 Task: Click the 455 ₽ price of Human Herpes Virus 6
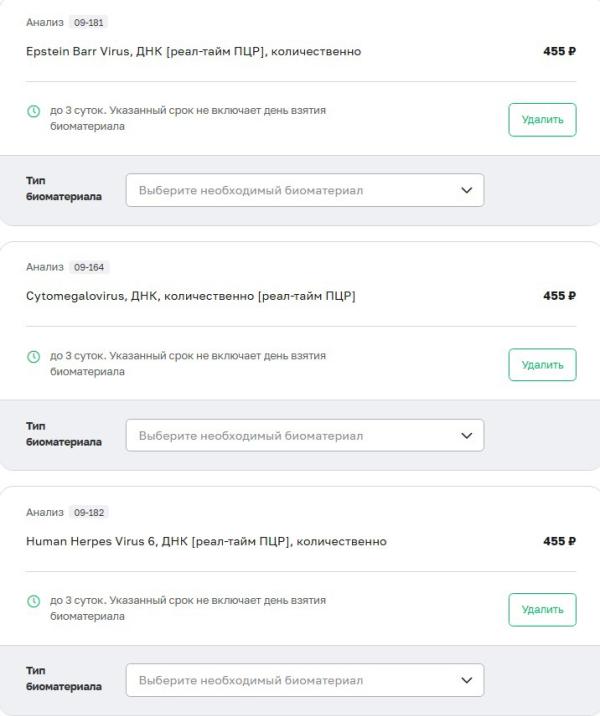click(x=559, y=541)
